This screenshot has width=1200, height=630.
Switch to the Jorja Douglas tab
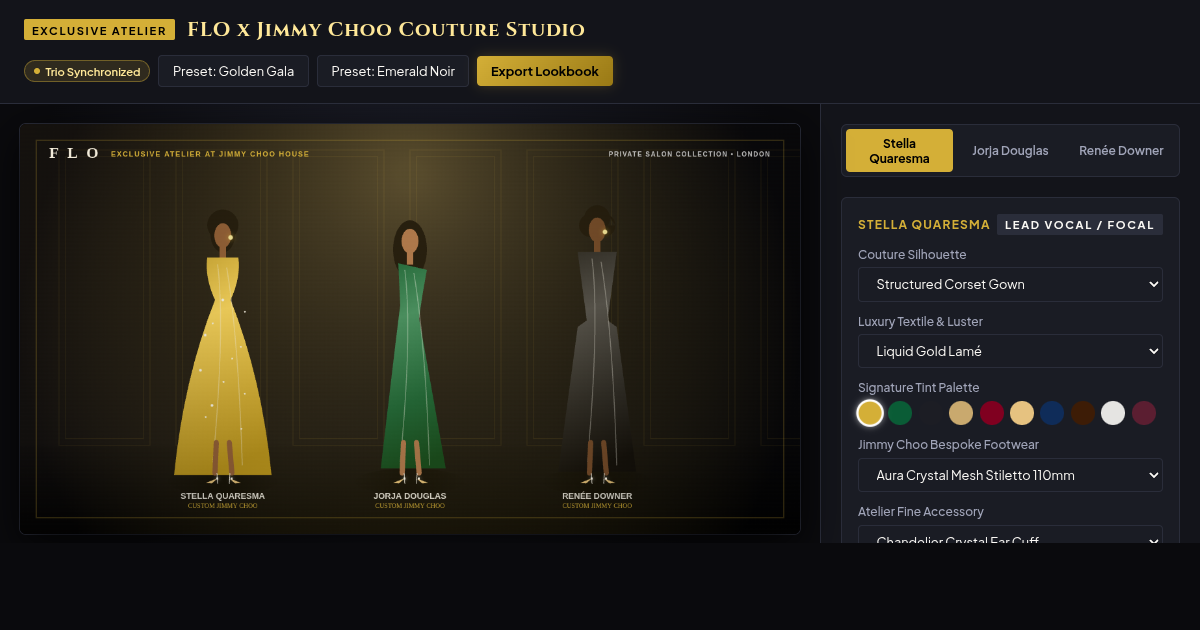click(1010, 151)
